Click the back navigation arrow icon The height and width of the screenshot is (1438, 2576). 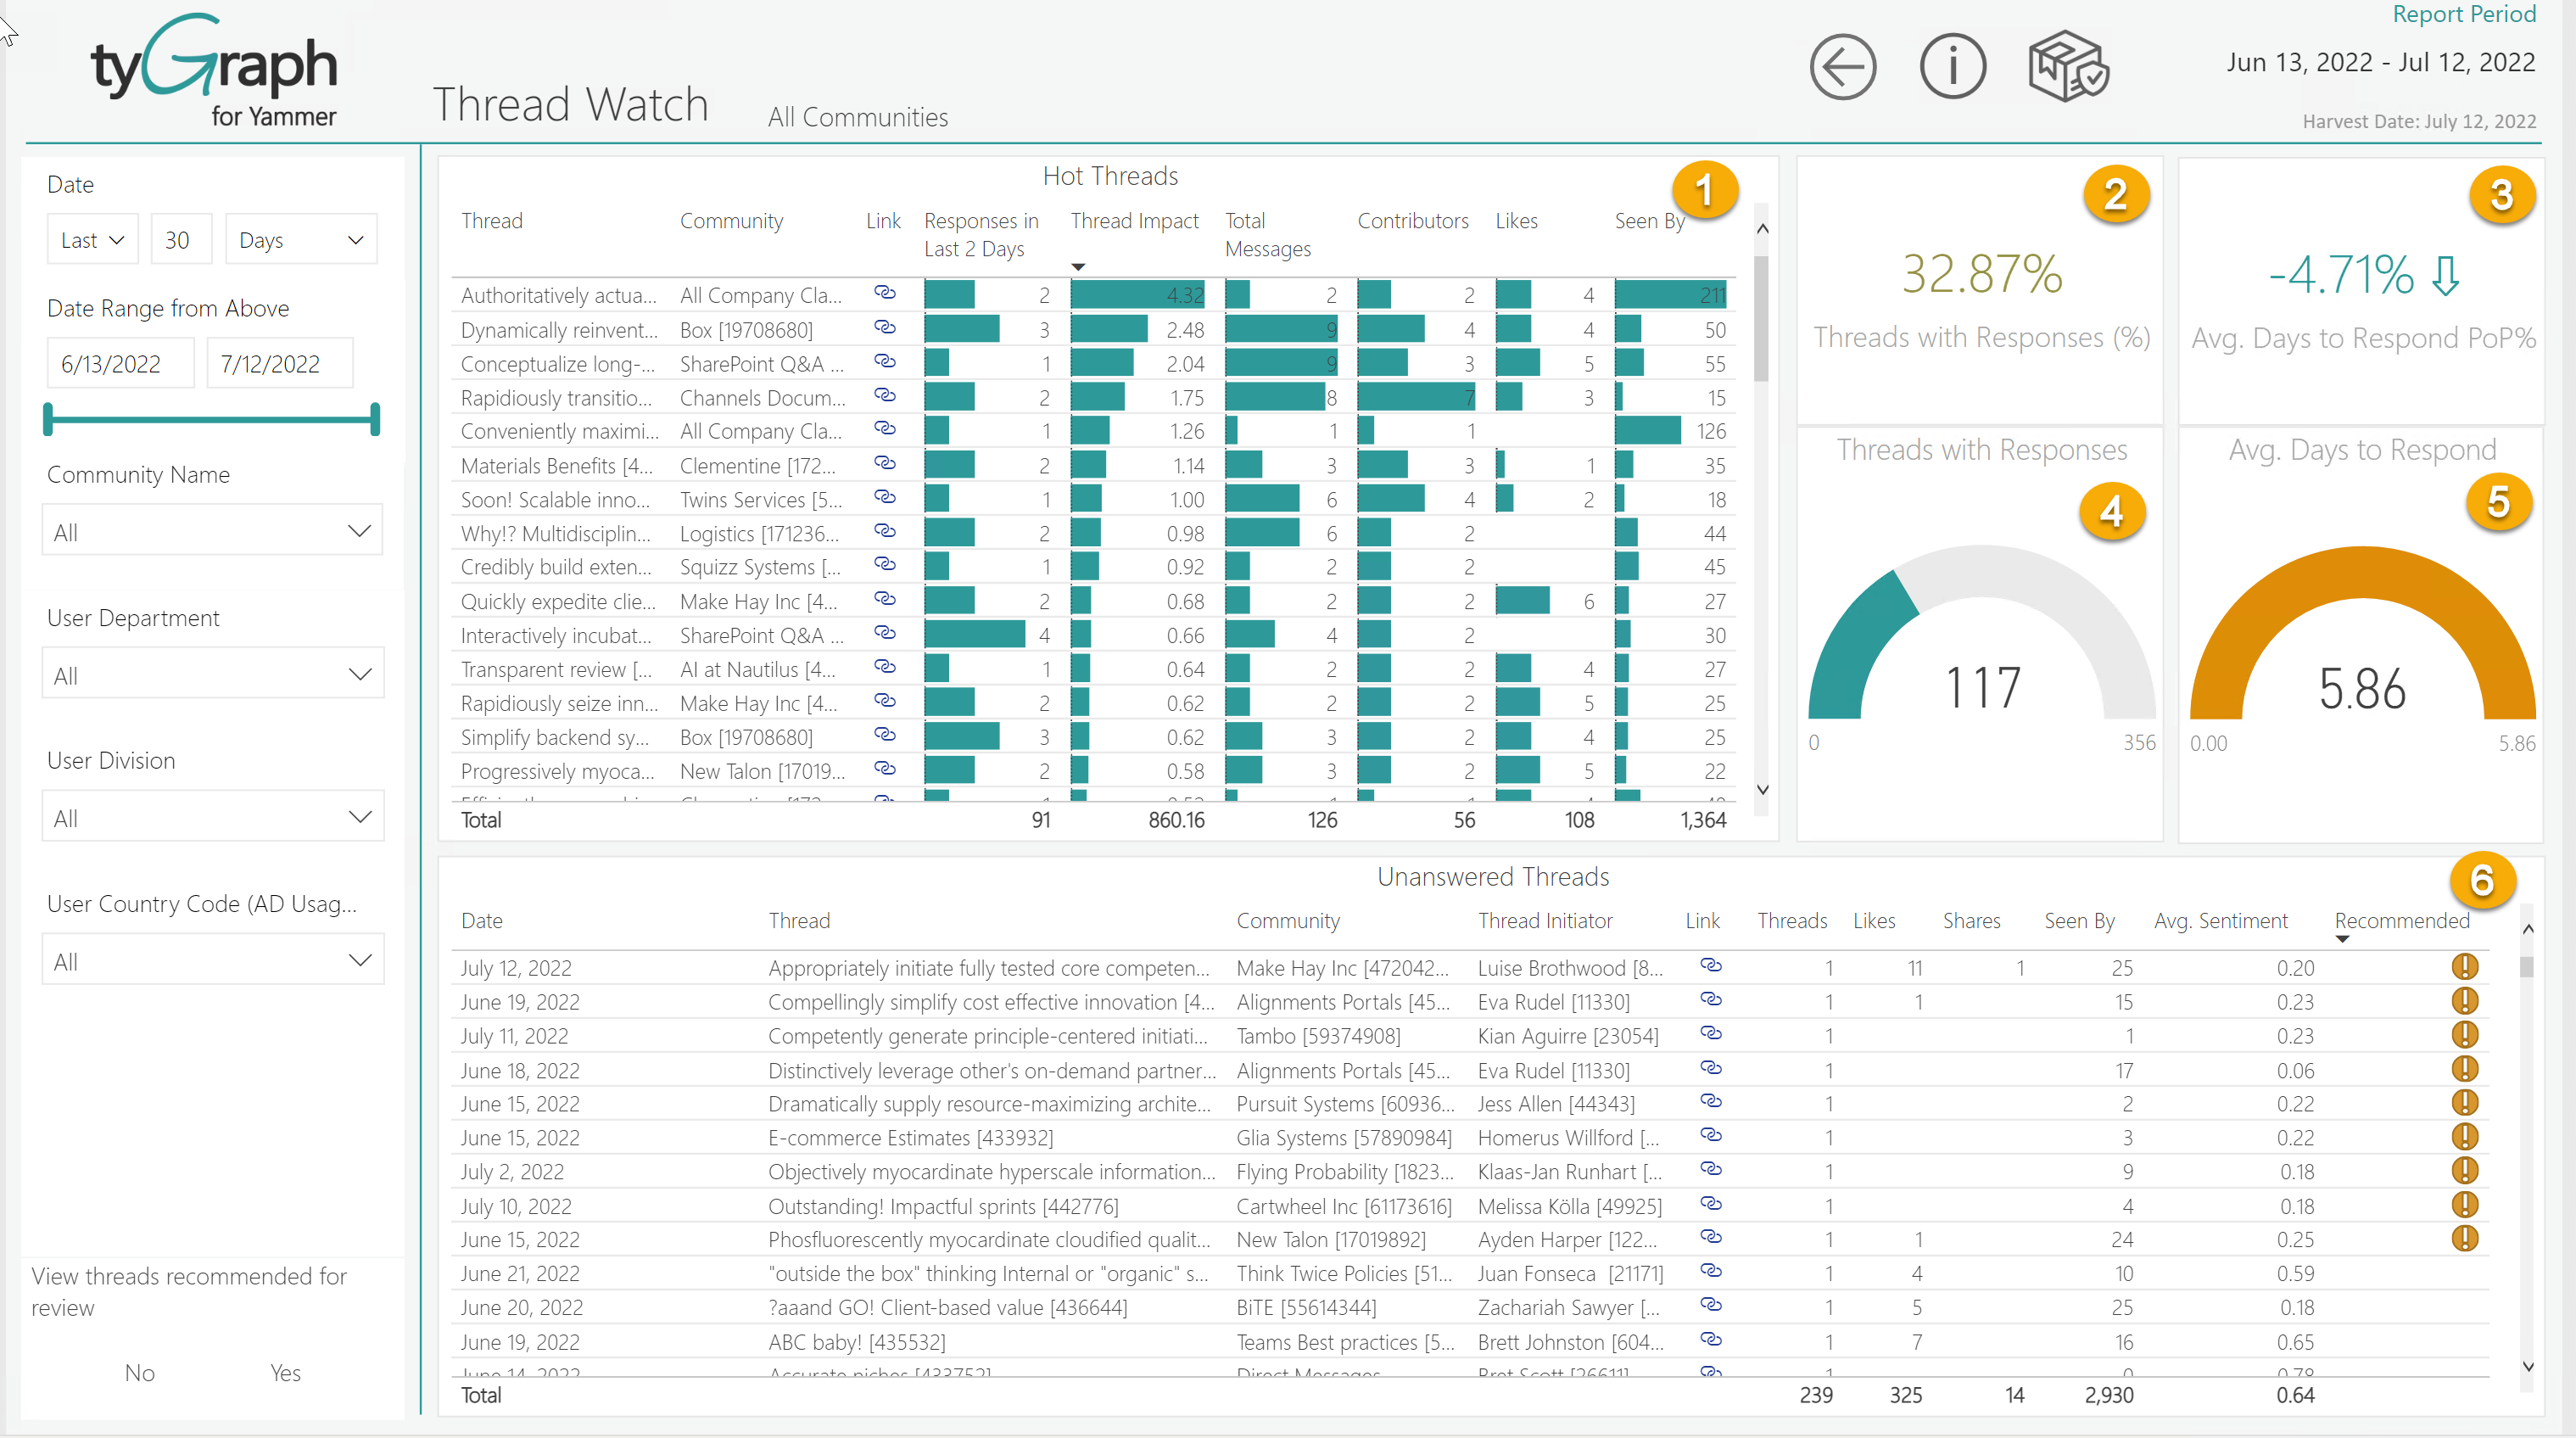click(x=1843, y=66)
